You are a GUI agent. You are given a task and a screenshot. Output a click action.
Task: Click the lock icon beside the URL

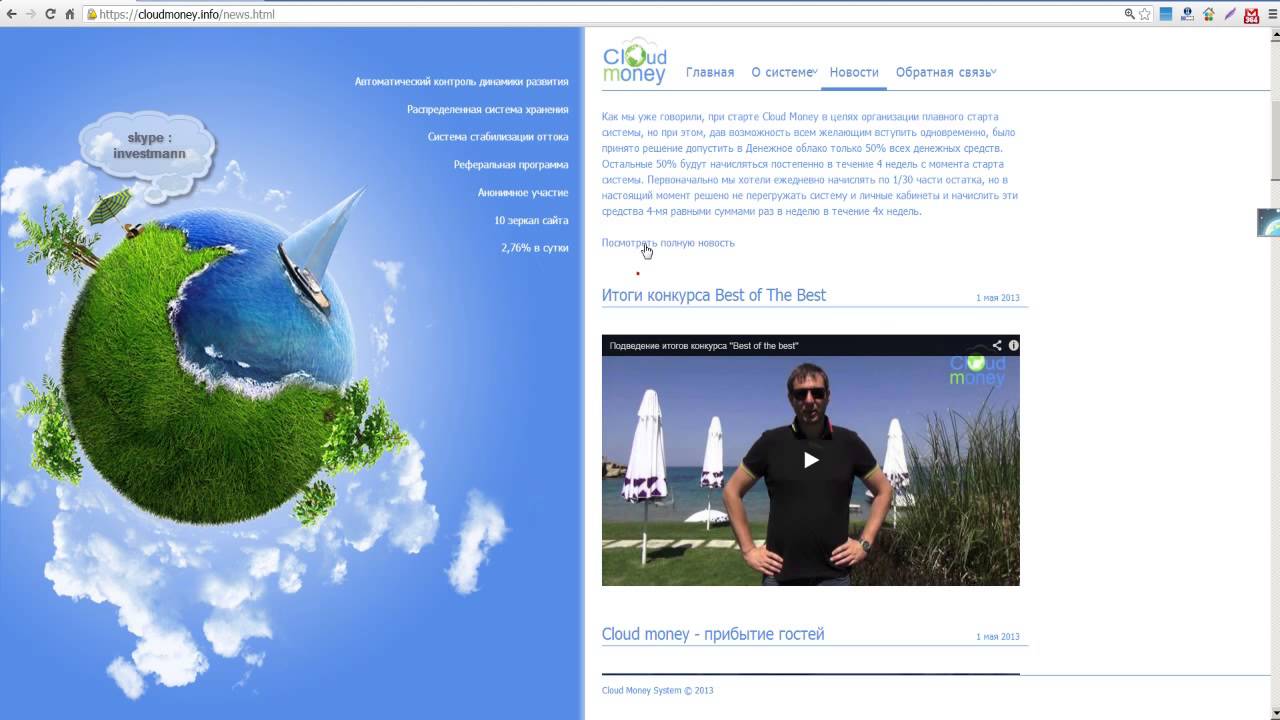(92, 14)
